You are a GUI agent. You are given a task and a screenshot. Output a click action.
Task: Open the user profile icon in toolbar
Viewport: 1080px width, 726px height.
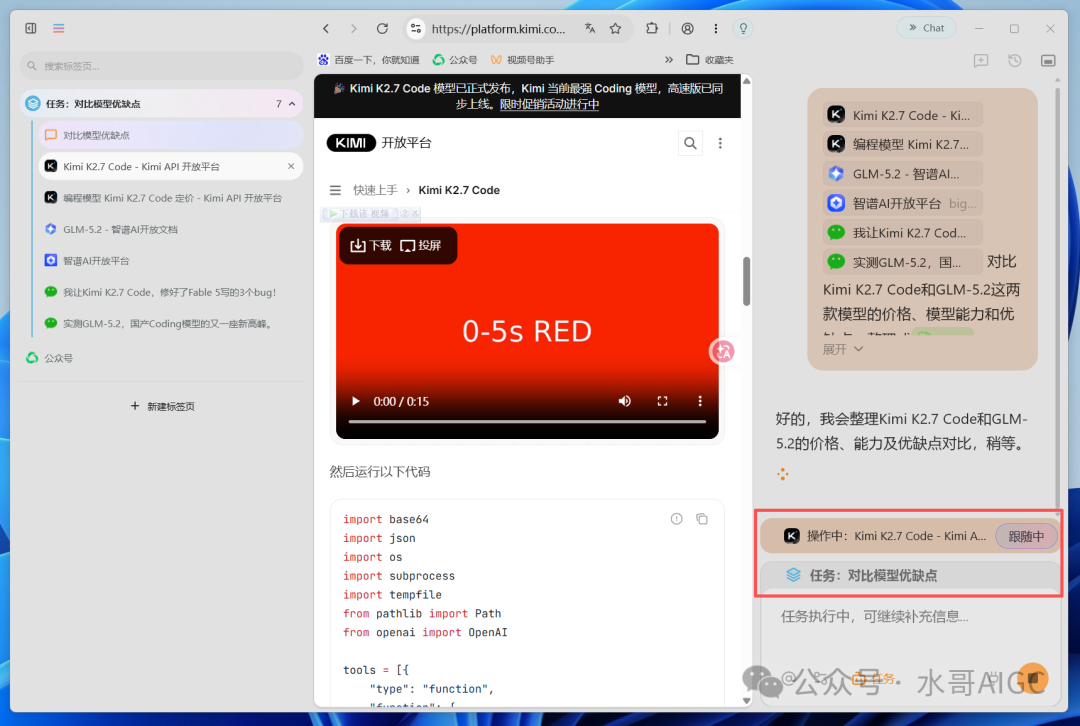tap(687, 28)
